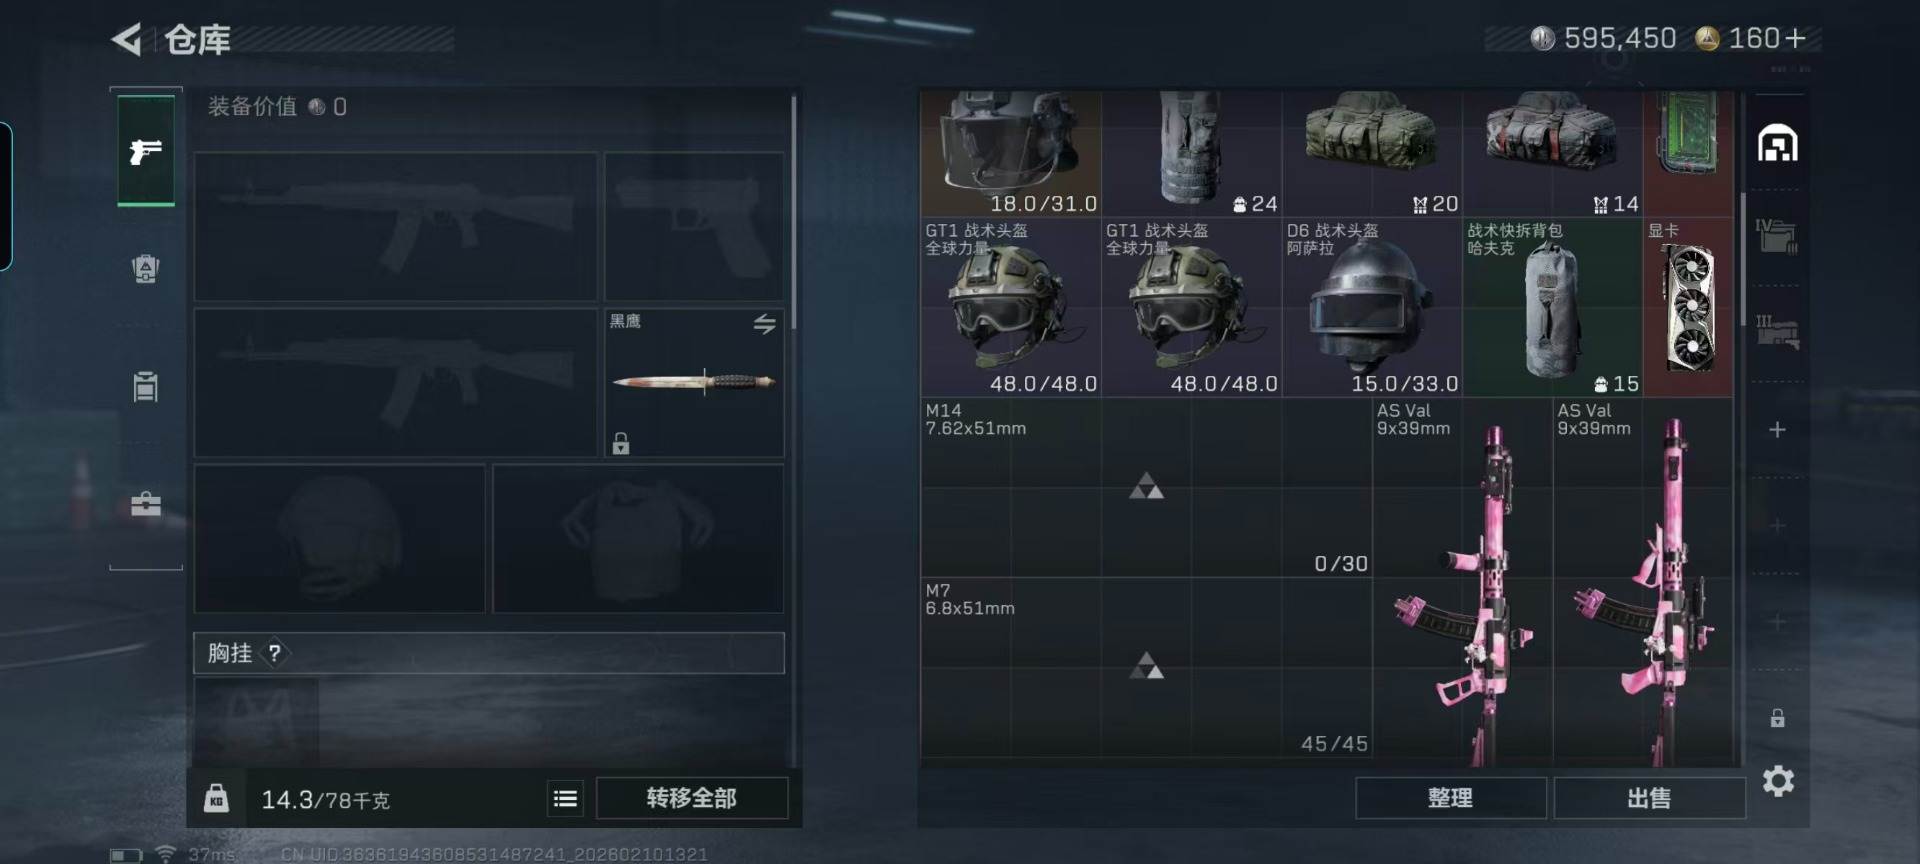
Task: Go back using the arrow beside 仓库
Action: click(127, 39)
